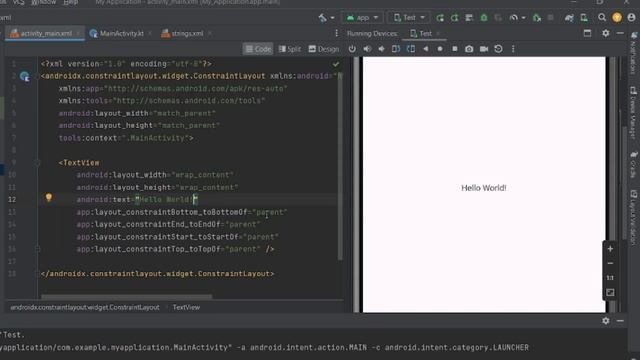640x360 pixels.
Task: Click the emulator Volume Down icon
Action: click(381, 49)
